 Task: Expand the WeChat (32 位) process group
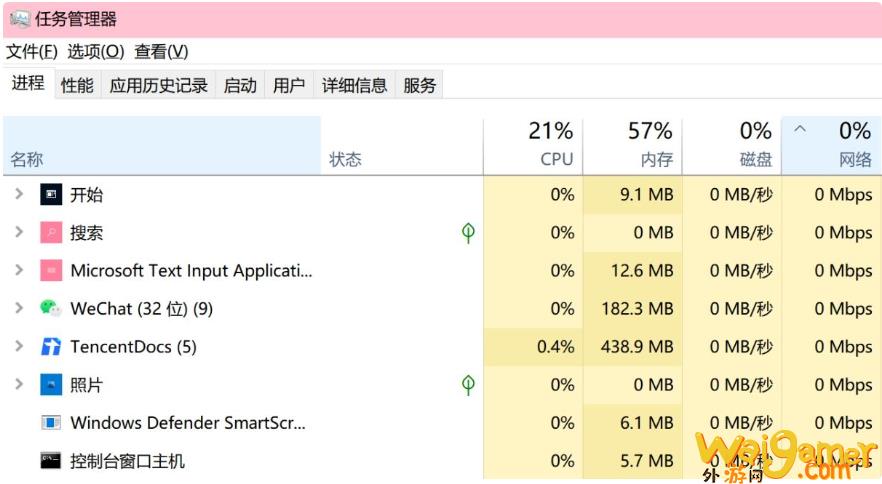click(x=19, y=308)
